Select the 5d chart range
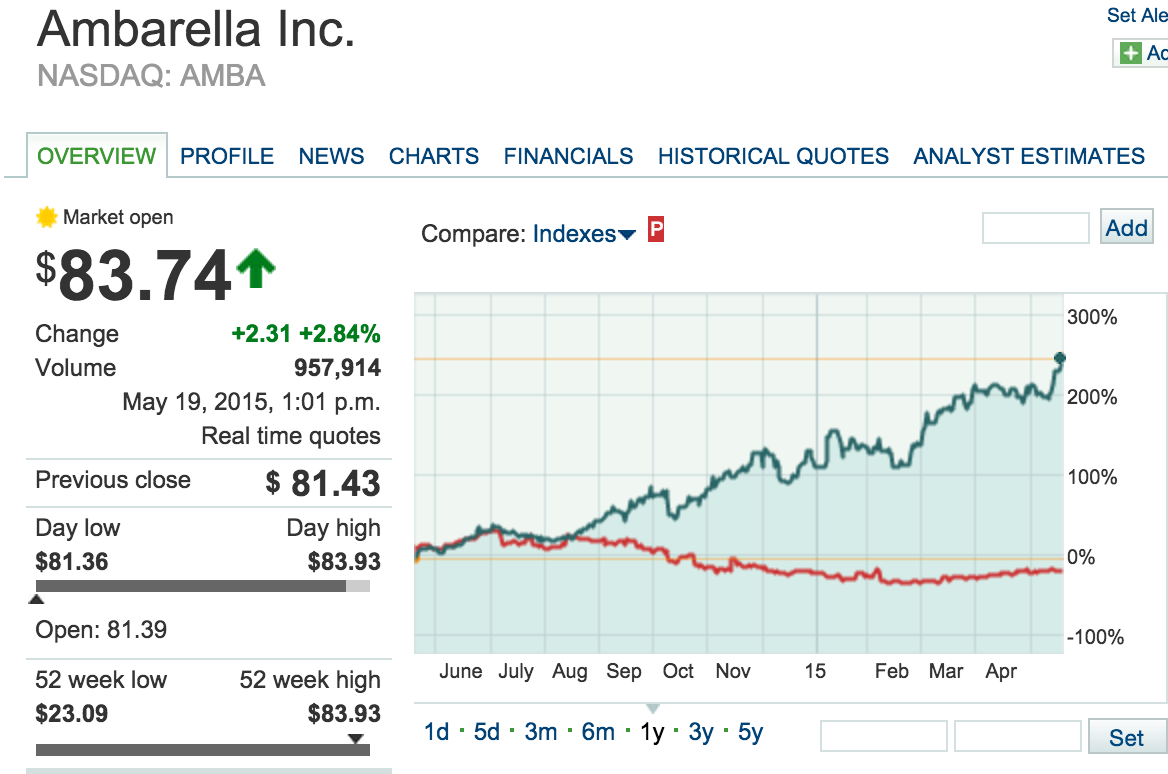Image resolution: width=1168 pixels, height=774 pixels. (x=486, y=732)
